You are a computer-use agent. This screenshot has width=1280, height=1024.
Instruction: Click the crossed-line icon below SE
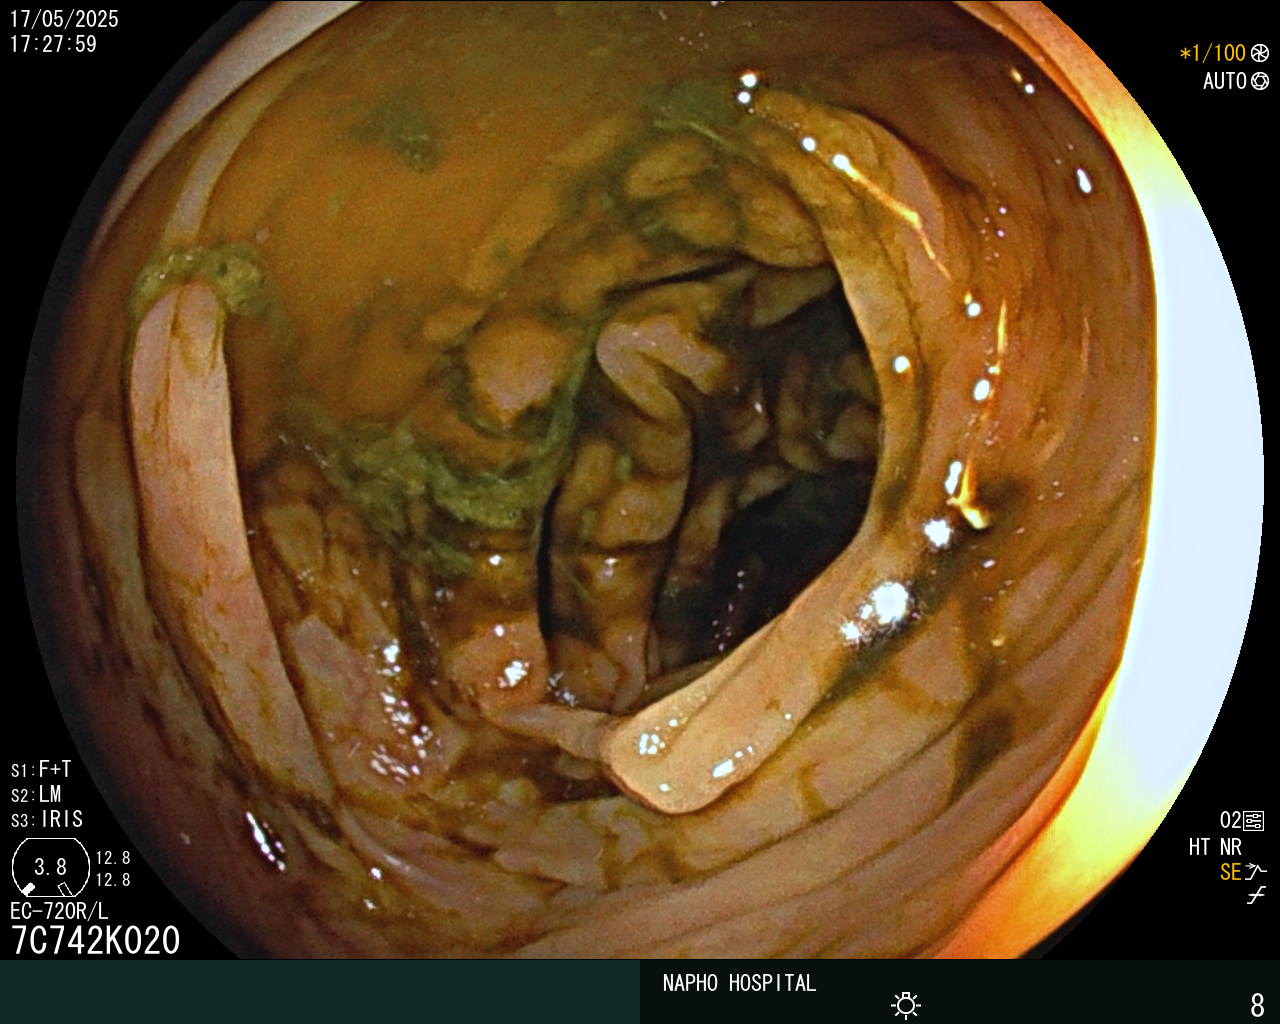(1256, 896)
